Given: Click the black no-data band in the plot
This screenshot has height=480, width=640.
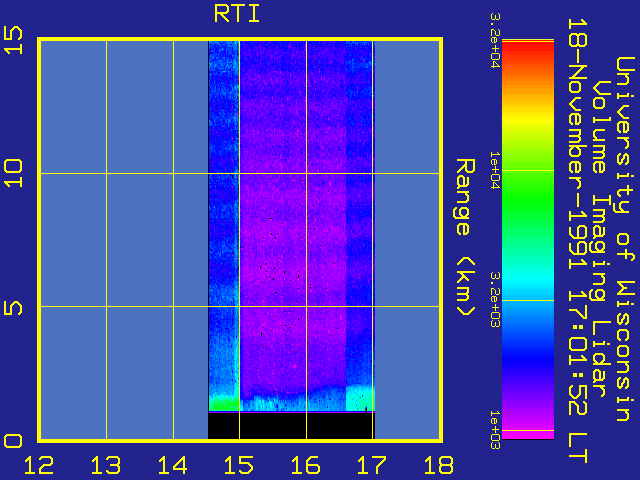Looking at the screenshot, I should pyautogui.click(x=291, y=426).
